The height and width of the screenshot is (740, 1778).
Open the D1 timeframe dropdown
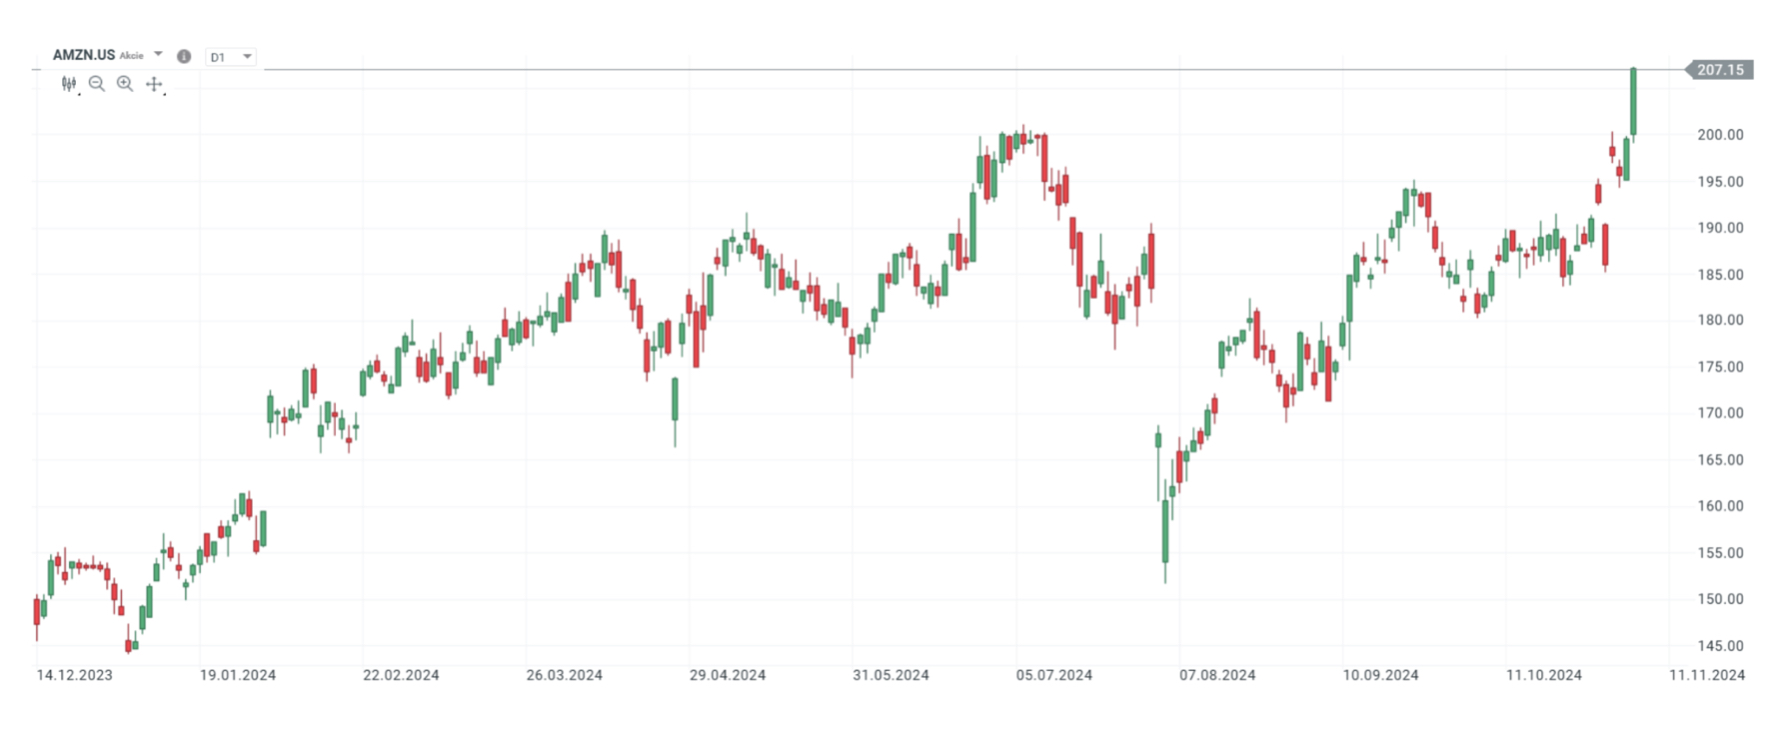tap(231, 57)
